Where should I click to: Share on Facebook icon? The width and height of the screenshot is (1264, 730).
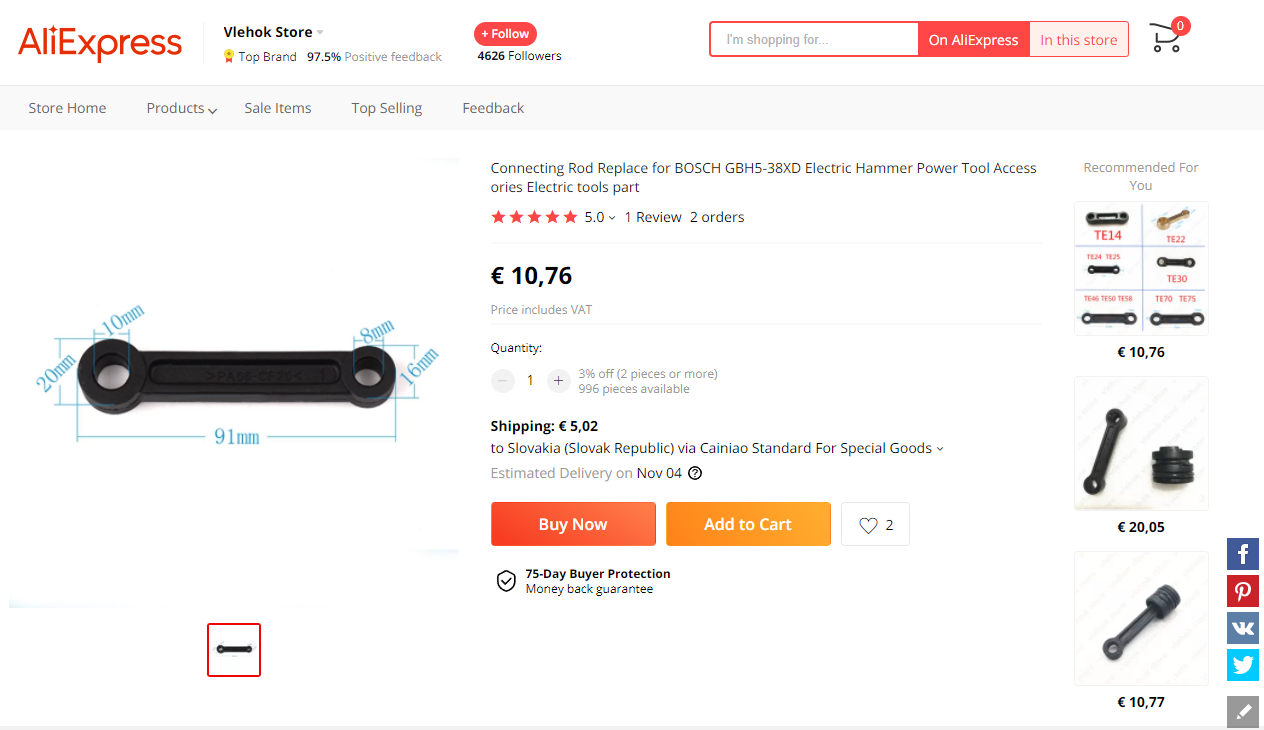(1243, 554)
